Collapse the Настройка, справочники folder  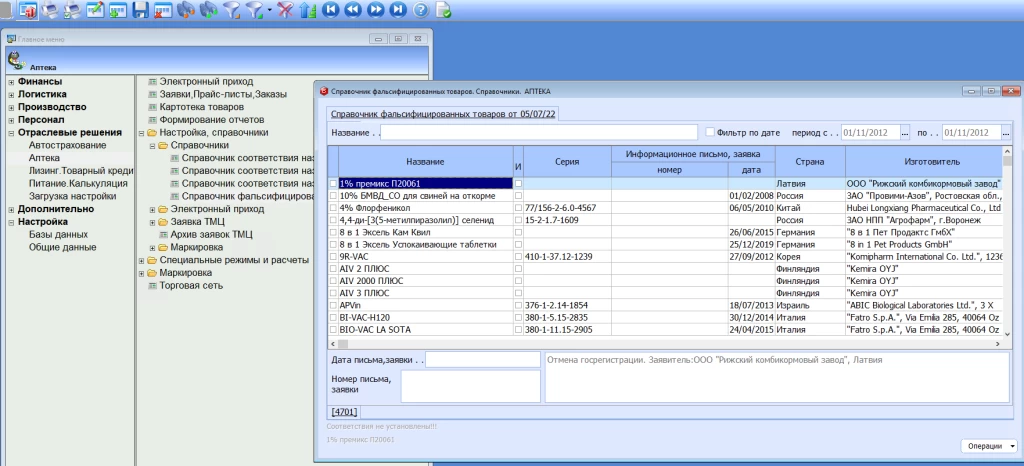click(x=142, y=132)
